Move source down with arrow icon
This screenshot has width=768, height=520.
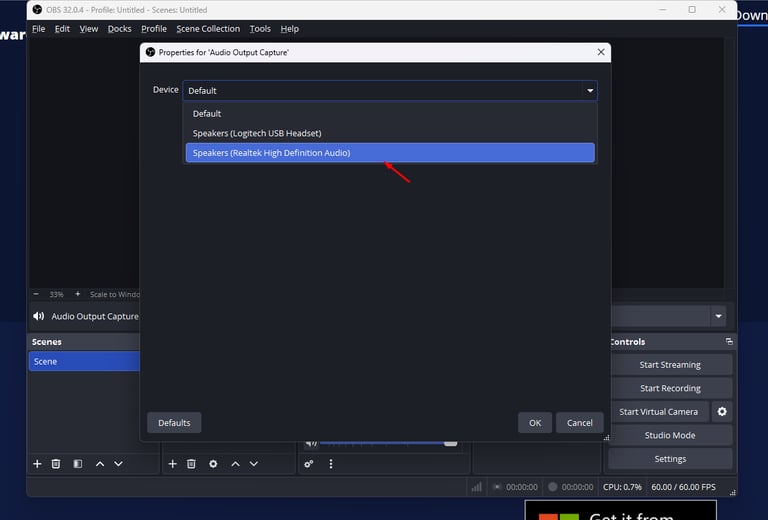coord(254,464)
